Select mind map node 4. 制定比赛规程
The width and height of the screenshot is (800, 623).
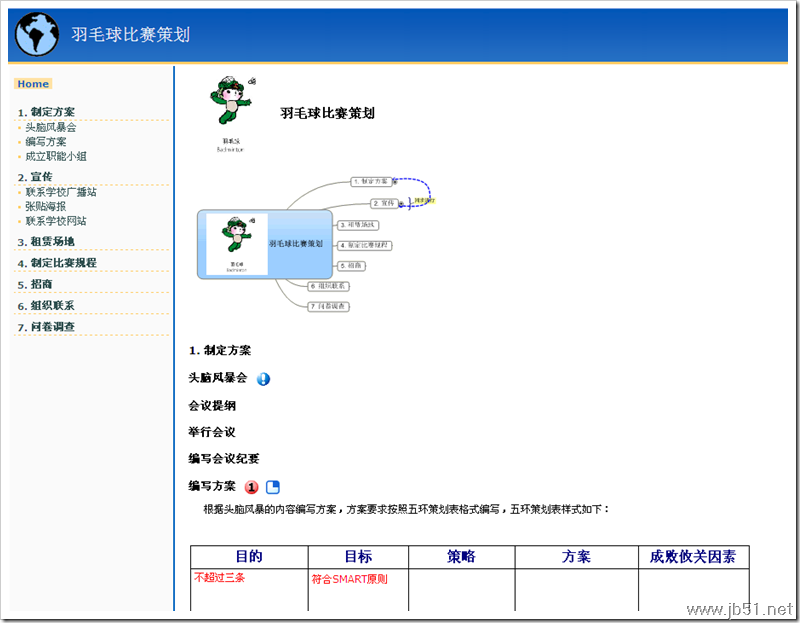364,245
